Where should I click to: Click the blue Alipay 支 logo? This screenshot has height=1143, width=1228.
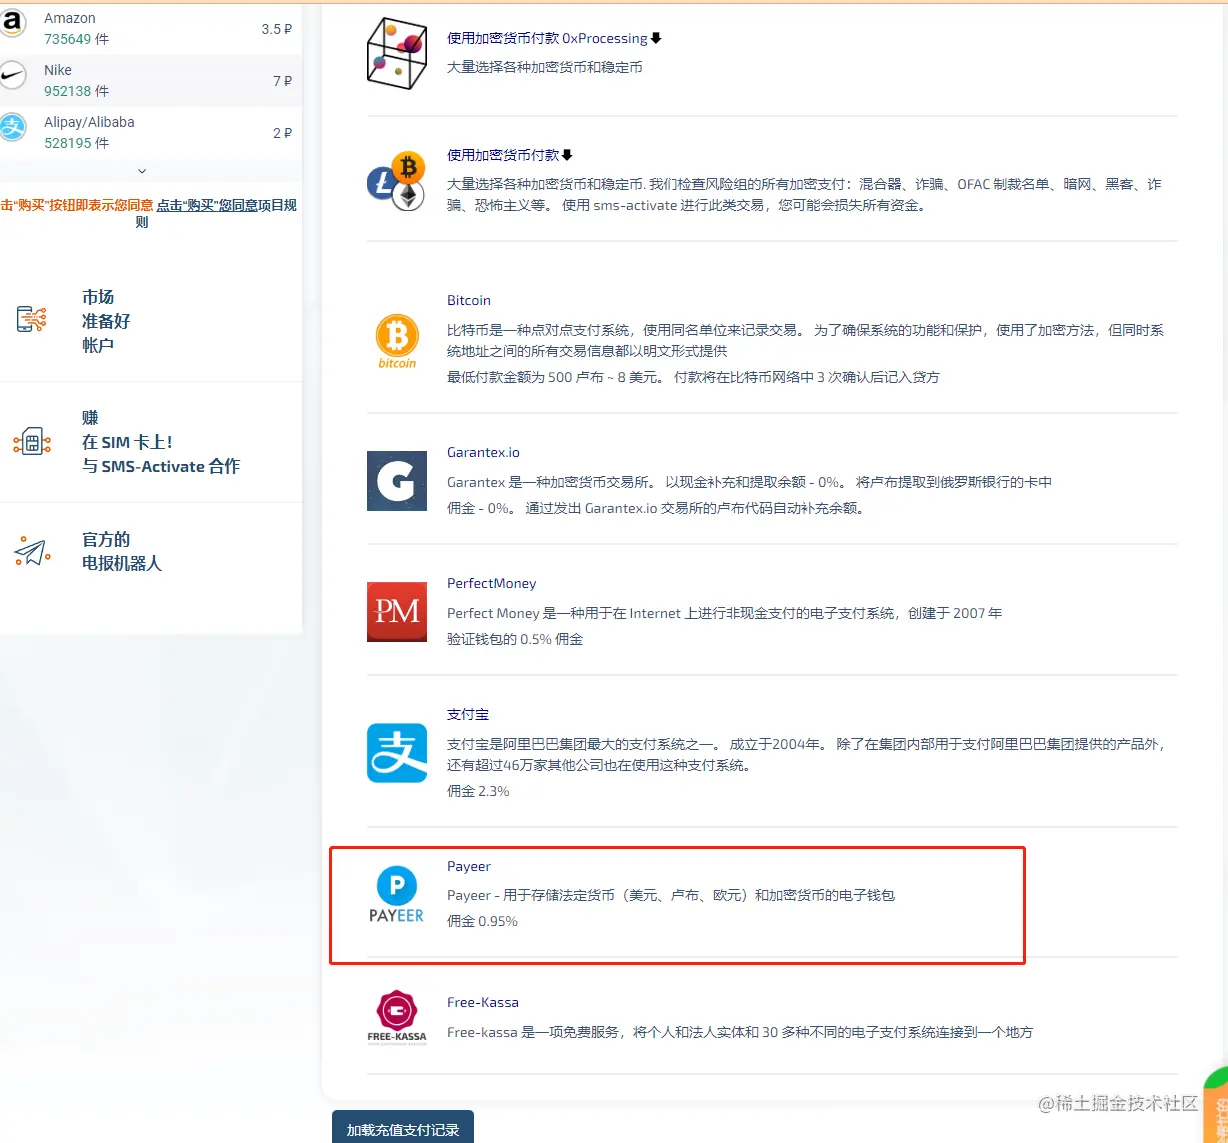(397, 753)
